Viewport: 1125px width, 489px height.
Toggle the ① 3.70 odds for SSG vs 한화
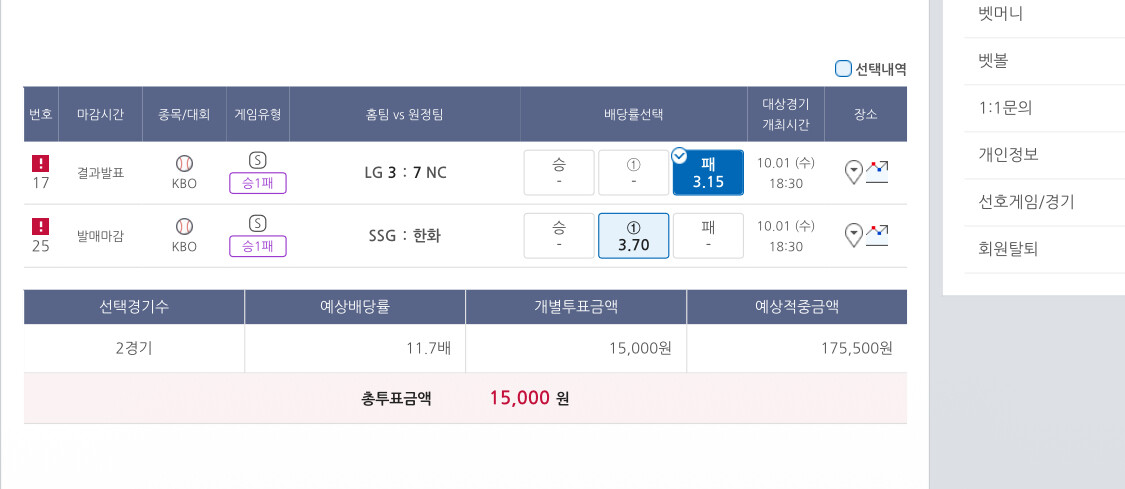pyautogui.click(x=633, y=236)
